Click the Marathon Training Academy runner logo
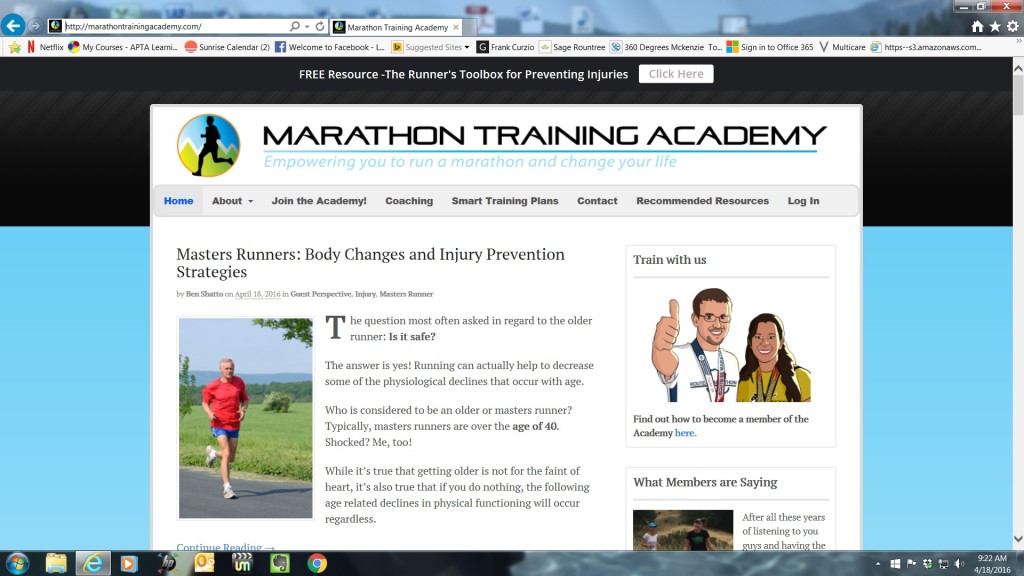1024x576 pixels. 208,146
